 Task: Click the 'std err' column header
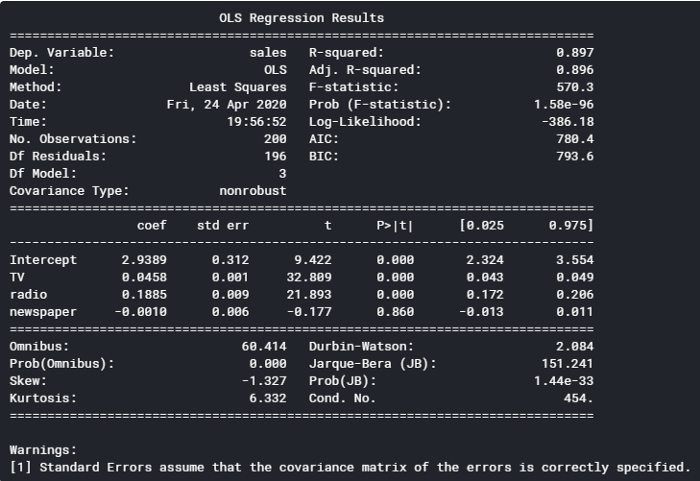click(222, 225)
